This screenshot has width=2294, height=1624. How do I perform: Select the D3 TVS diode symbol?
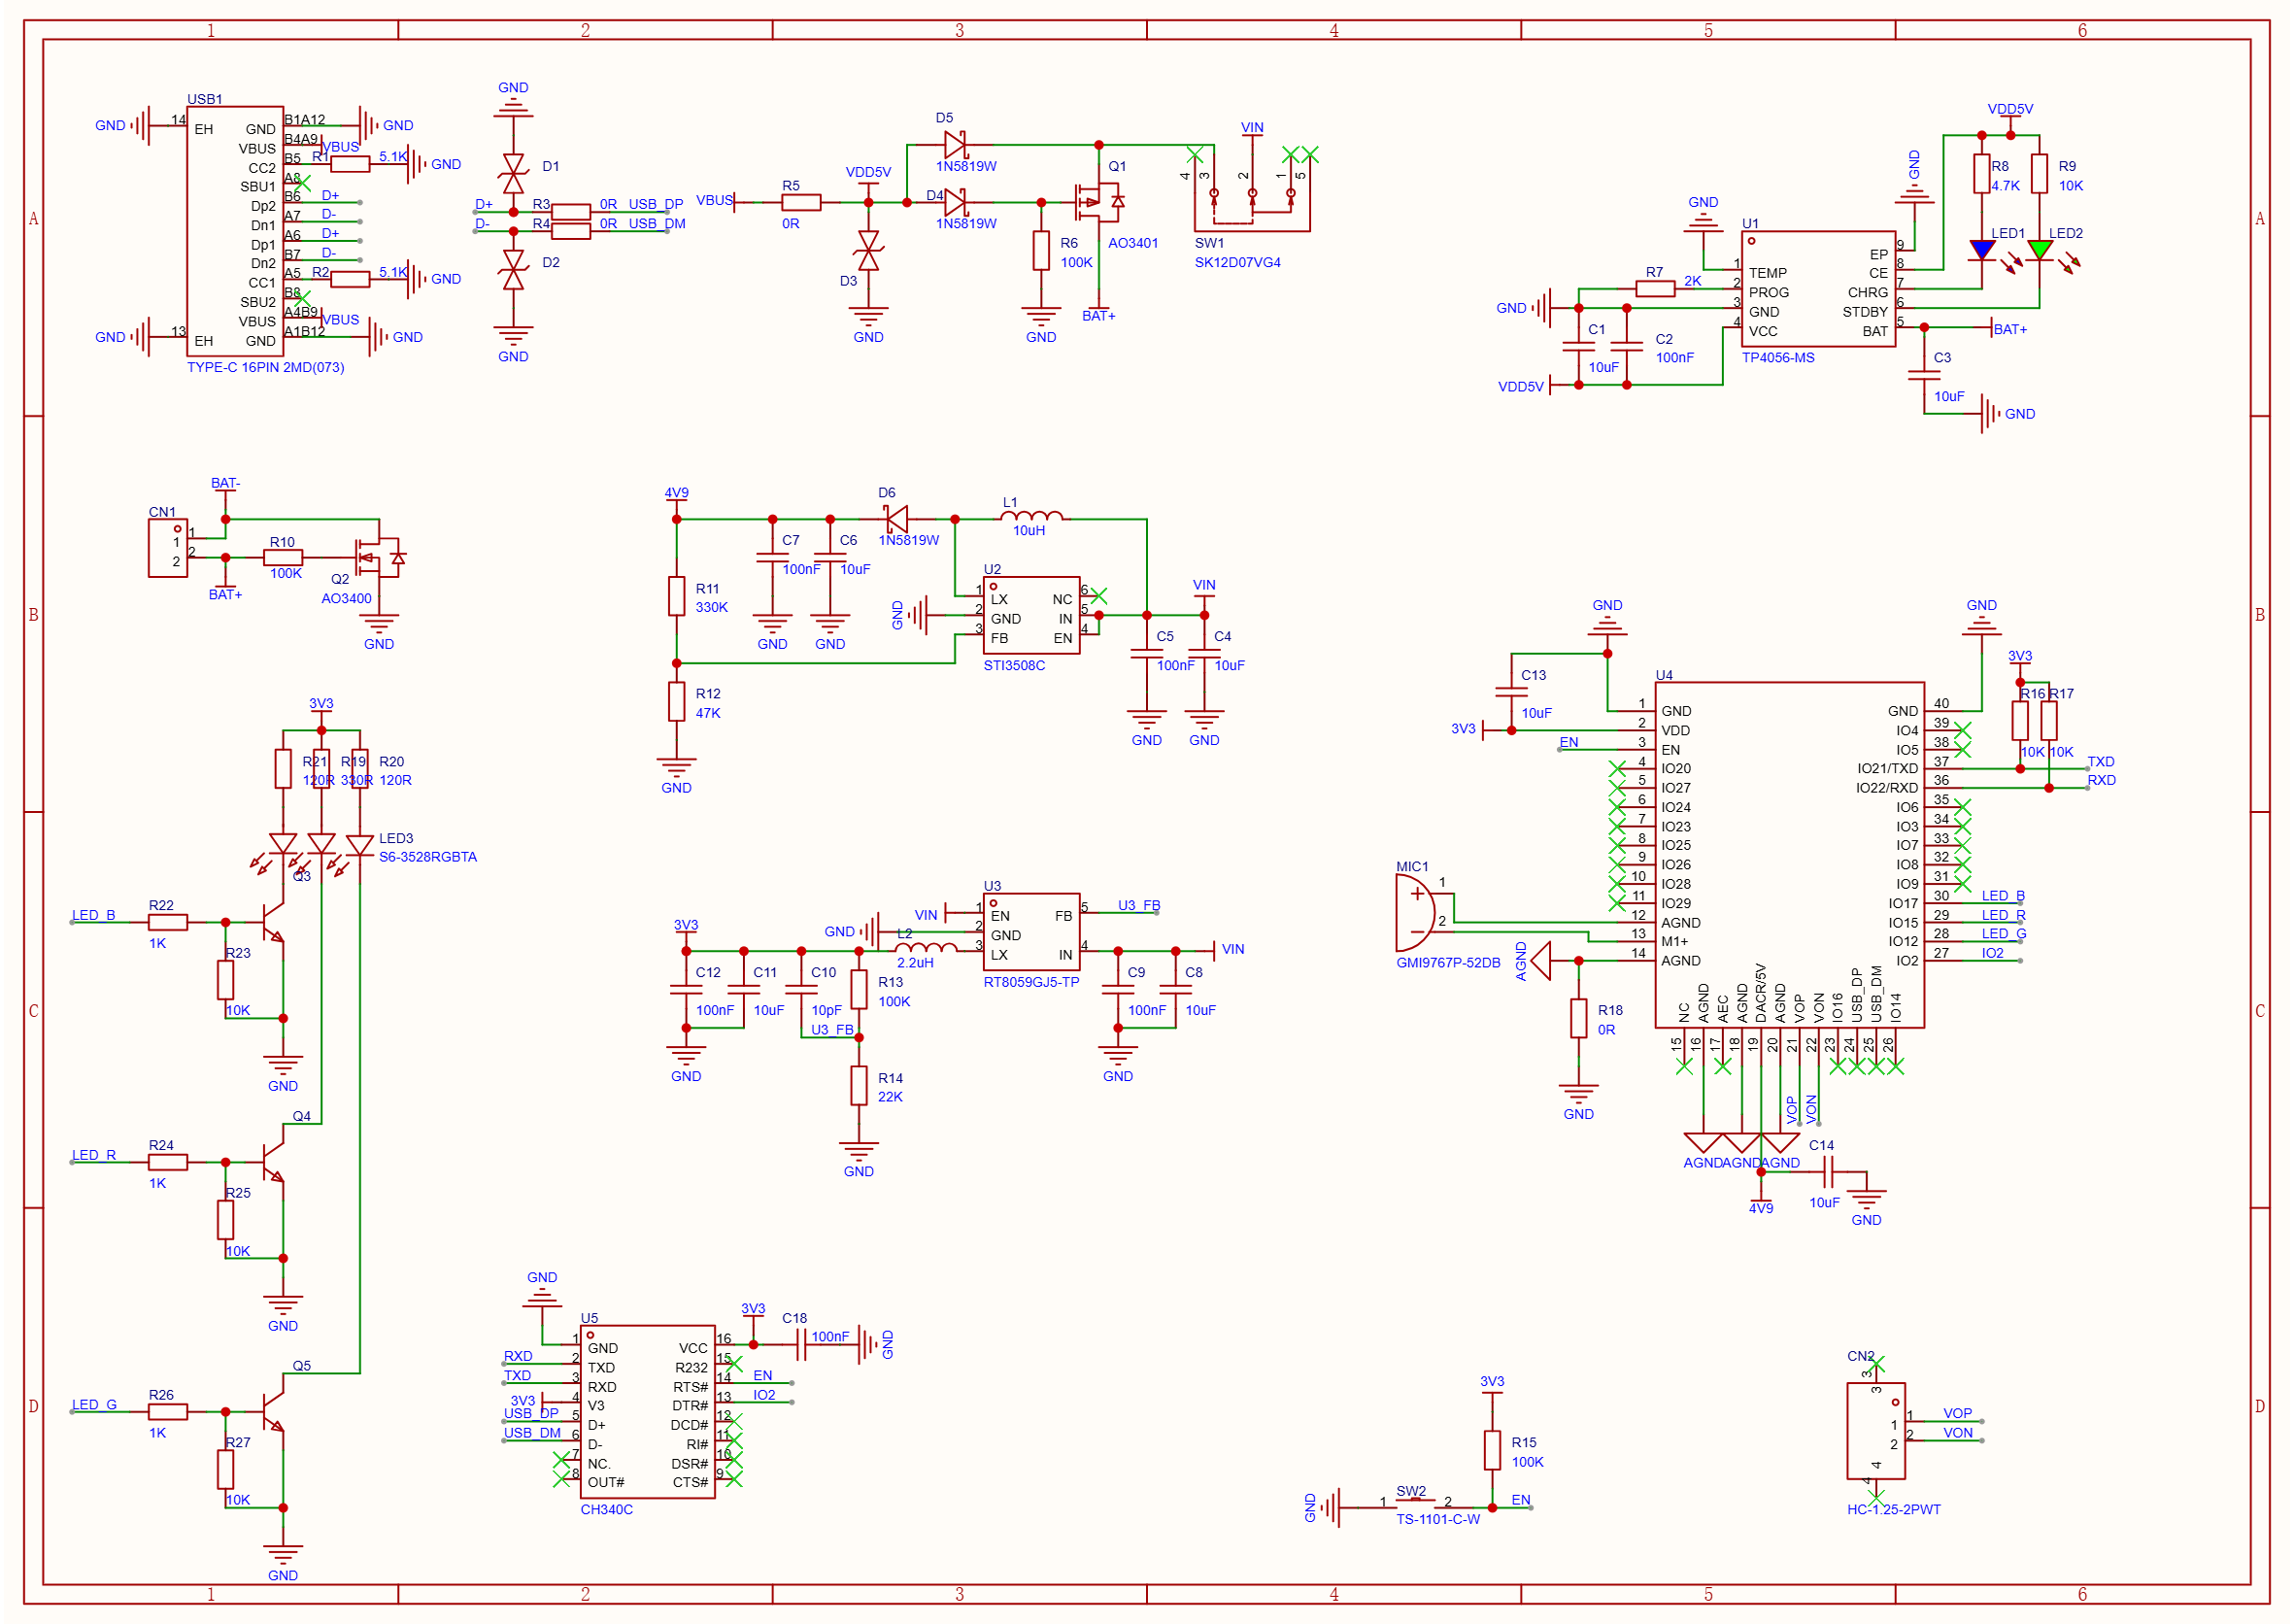[x=869, y=250]
